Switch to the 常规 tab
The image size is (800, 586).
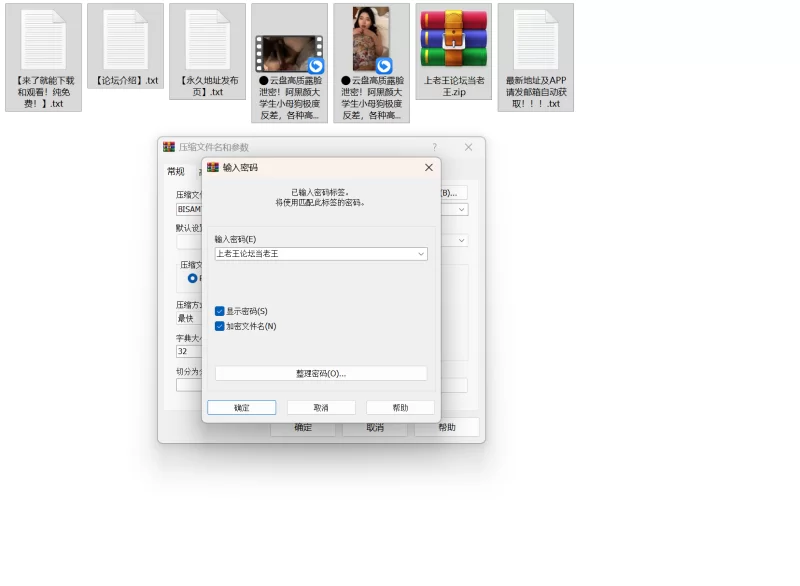[175, 172]
